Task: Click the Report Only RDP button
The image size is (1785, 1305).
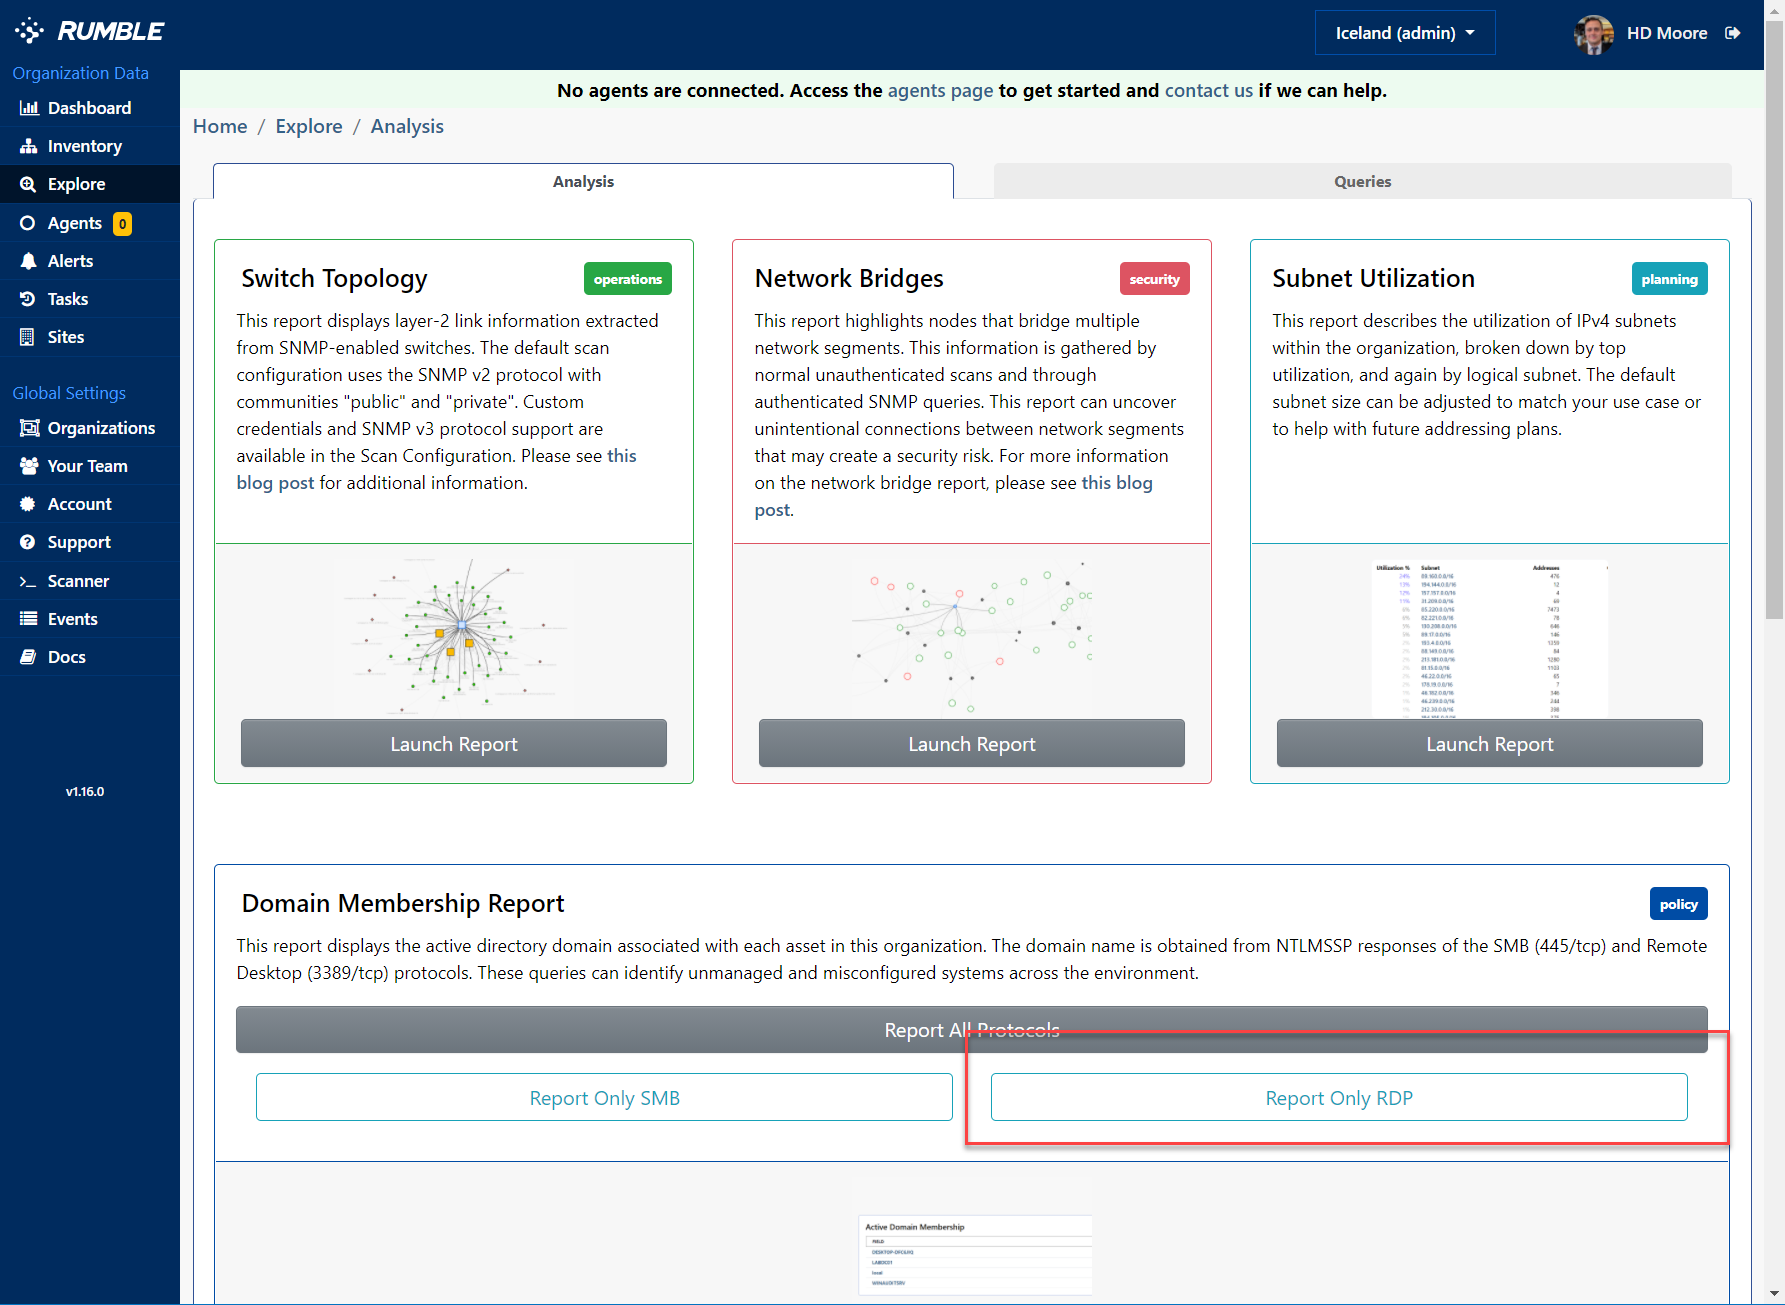Action: (1338, 1097)
